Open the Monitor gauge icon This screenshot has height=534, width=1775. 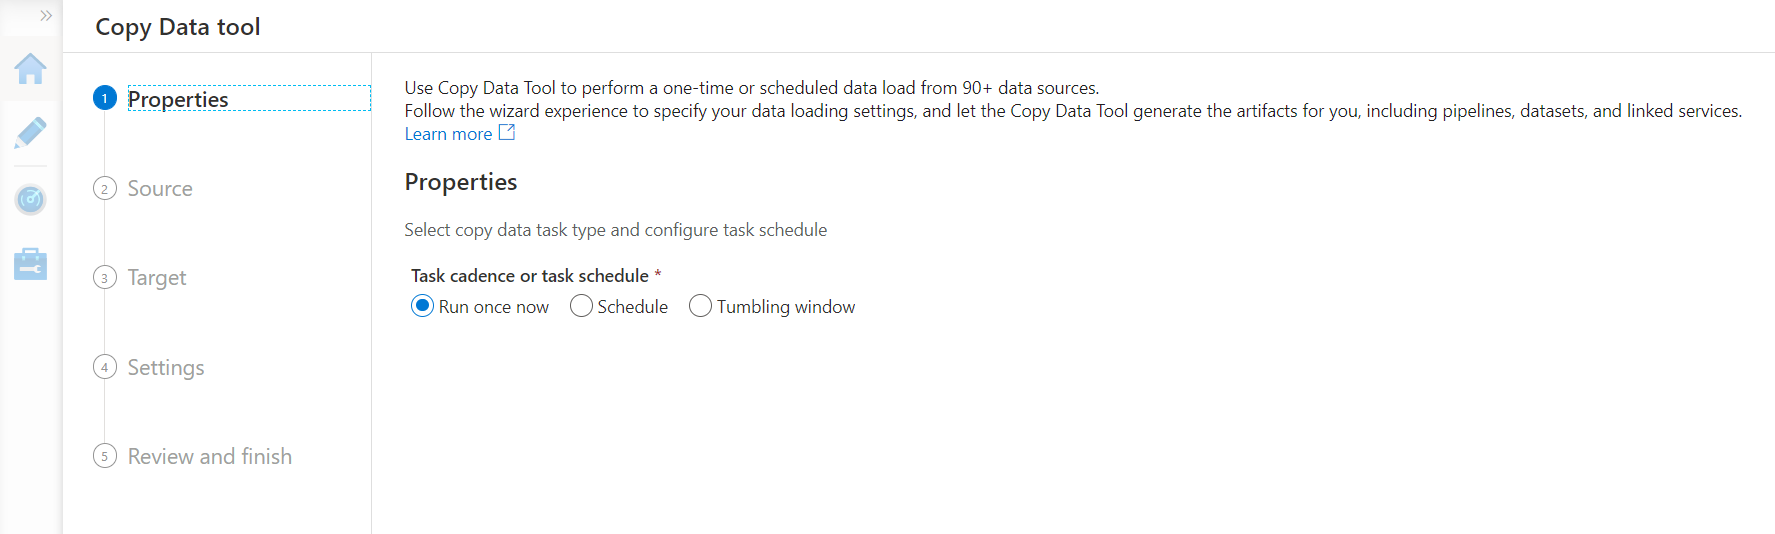click(x=30, y=199)
